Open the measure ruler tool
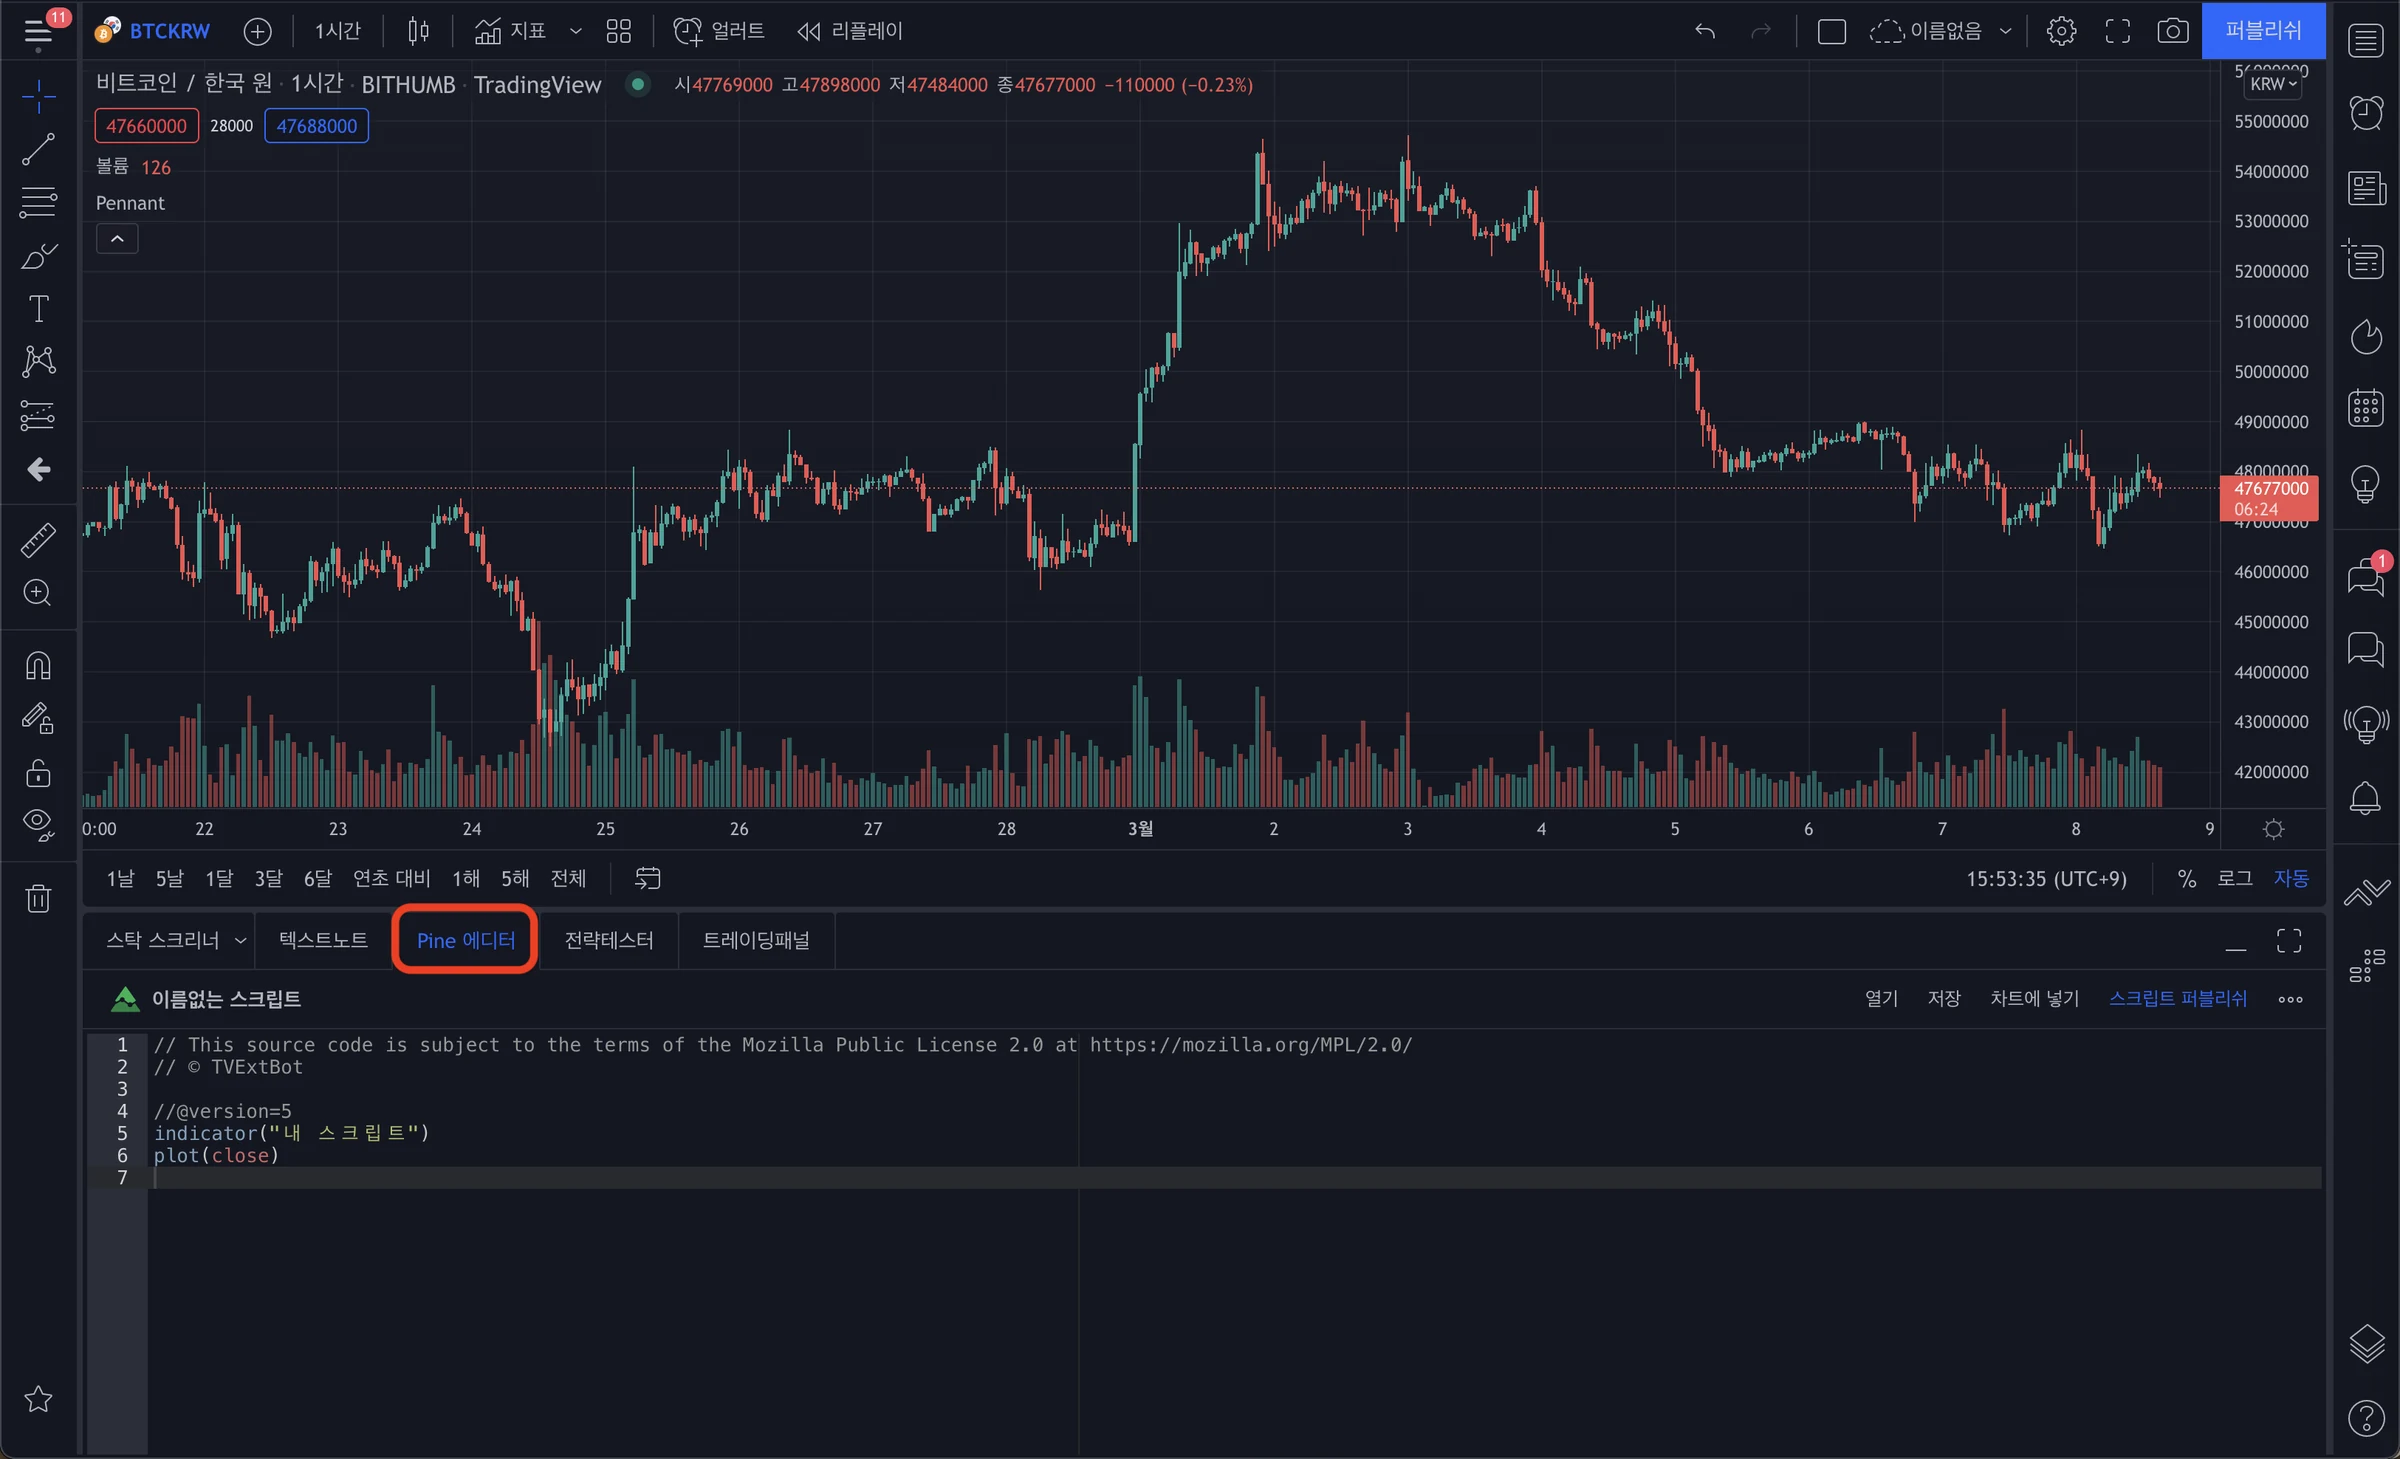Image resolution: width=2400 pixels, height=1459 pixels. [38, 540]
